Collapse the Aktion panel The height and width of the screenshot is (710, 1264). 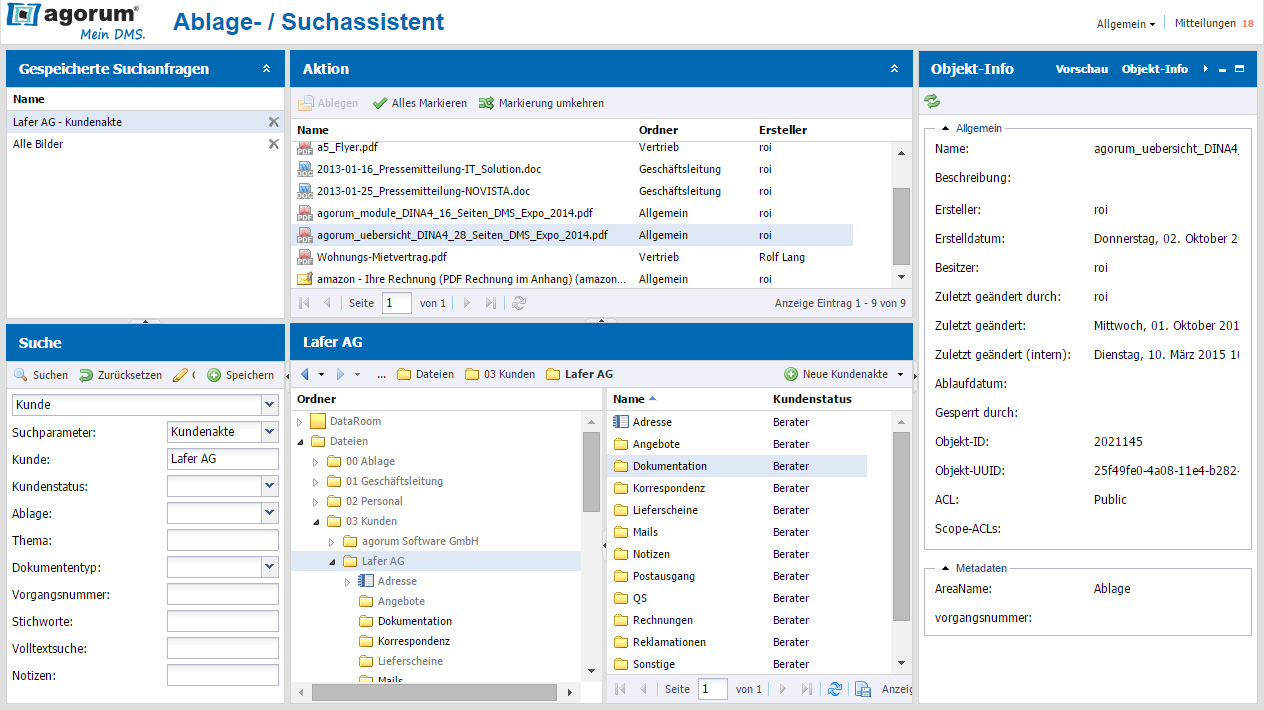pos(894,69)
